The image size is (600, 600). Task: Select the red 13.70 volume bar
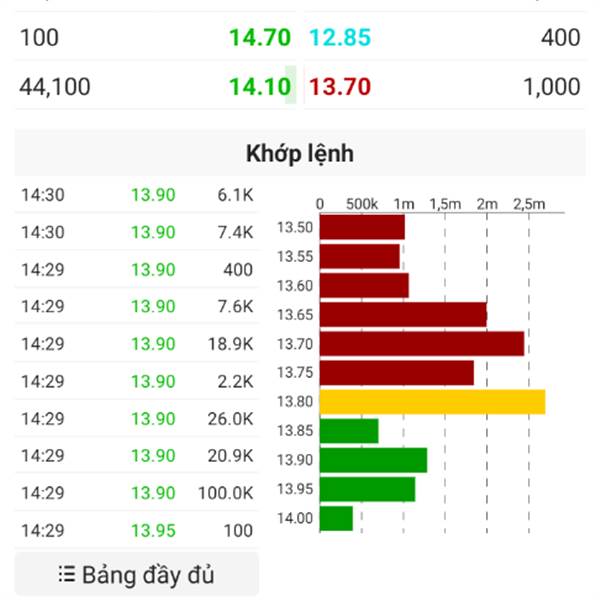[x=422, y=344]
